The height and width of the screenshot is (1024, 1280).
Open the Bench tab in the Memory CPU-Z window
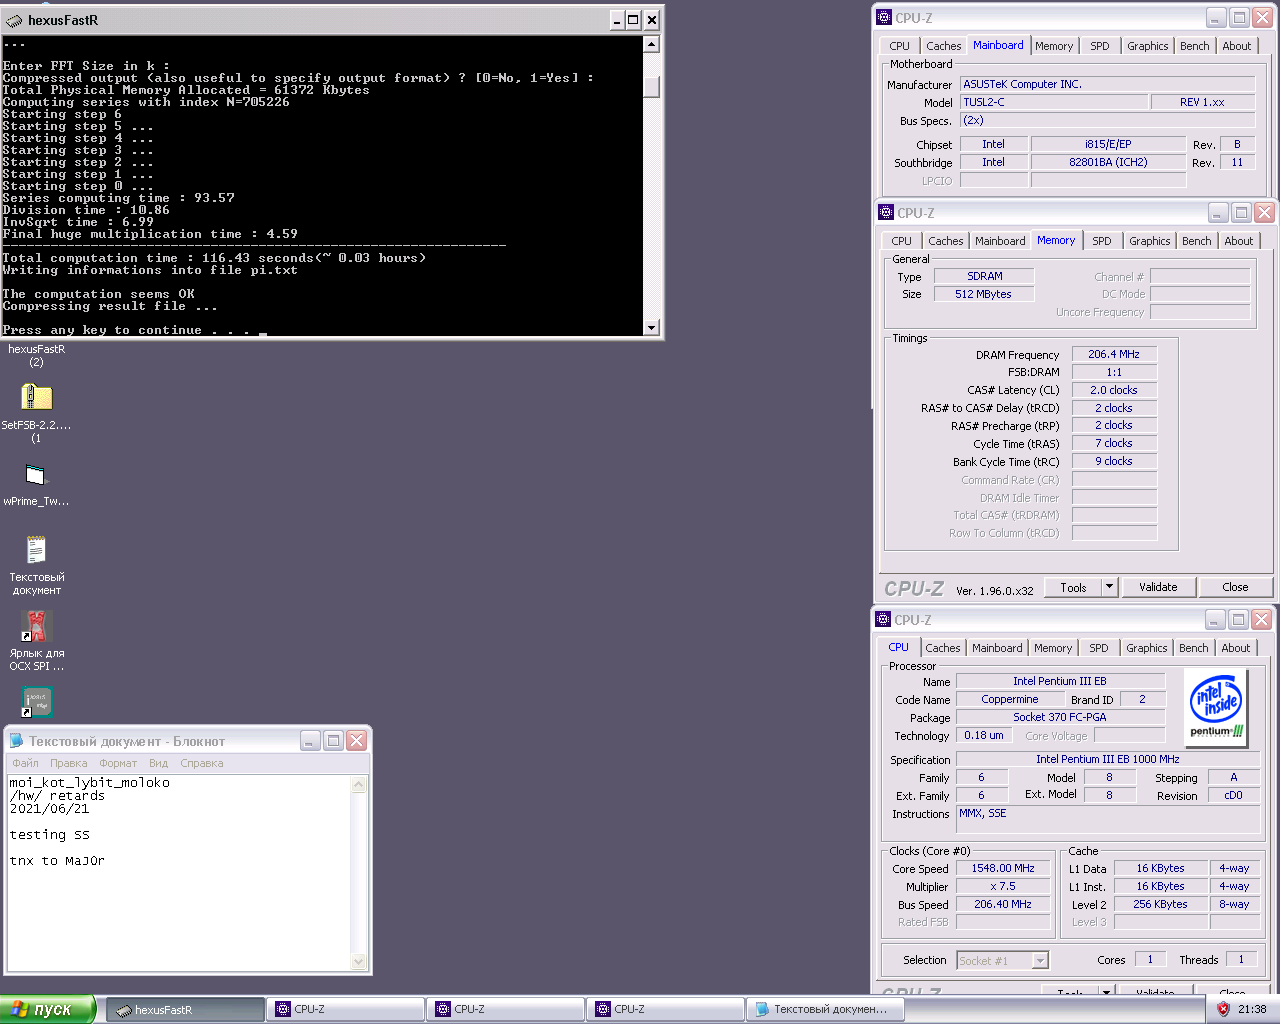point(1197,241)
